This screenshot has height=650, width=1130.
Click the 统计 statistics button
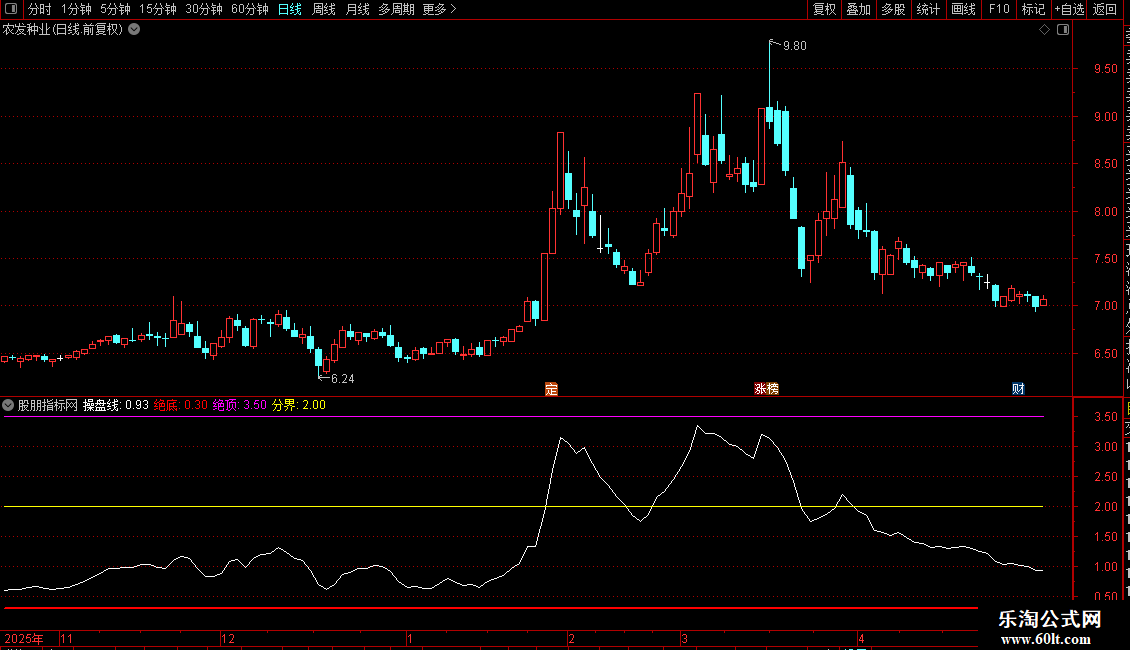(x=927, y=9)
